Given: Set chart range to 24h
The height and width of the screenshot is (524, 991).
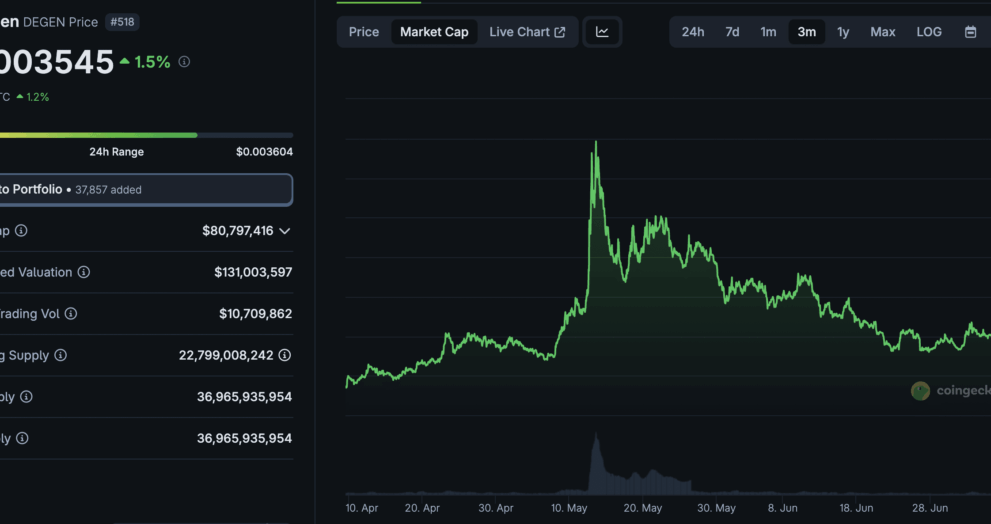Looking at the screenshot, I should coord(693,32).
